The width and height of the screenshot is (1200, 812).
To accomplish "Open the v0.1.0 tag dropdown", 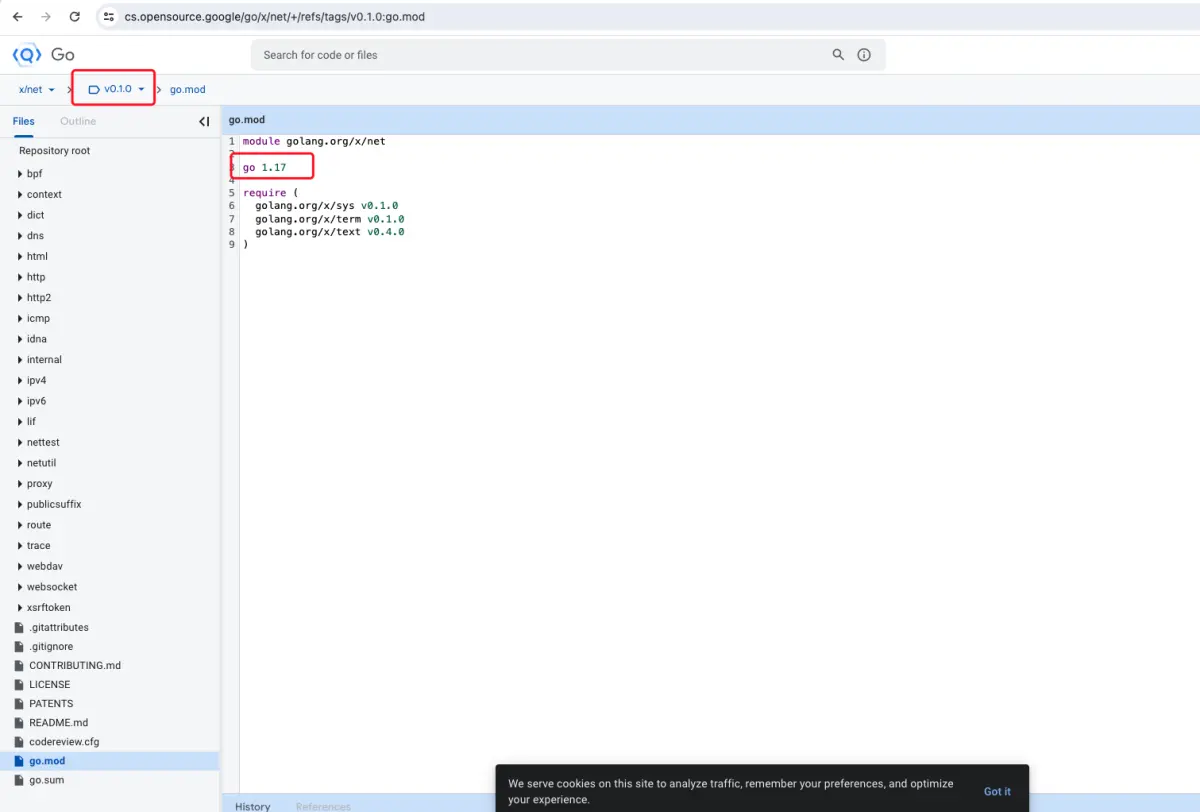I will click(117, 90).
